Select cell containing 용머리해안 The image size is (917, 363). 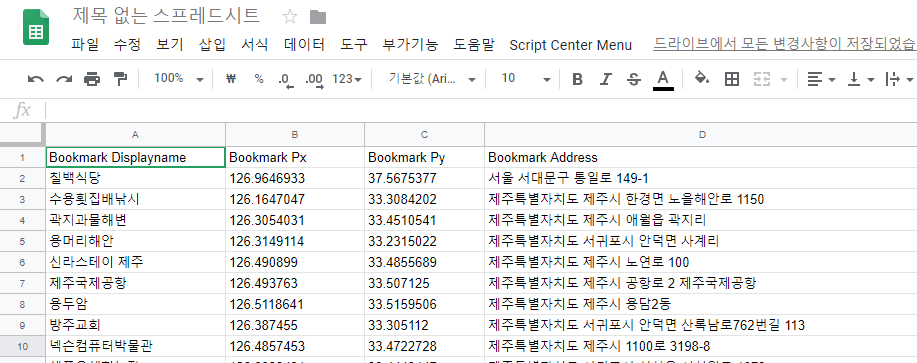136,241
